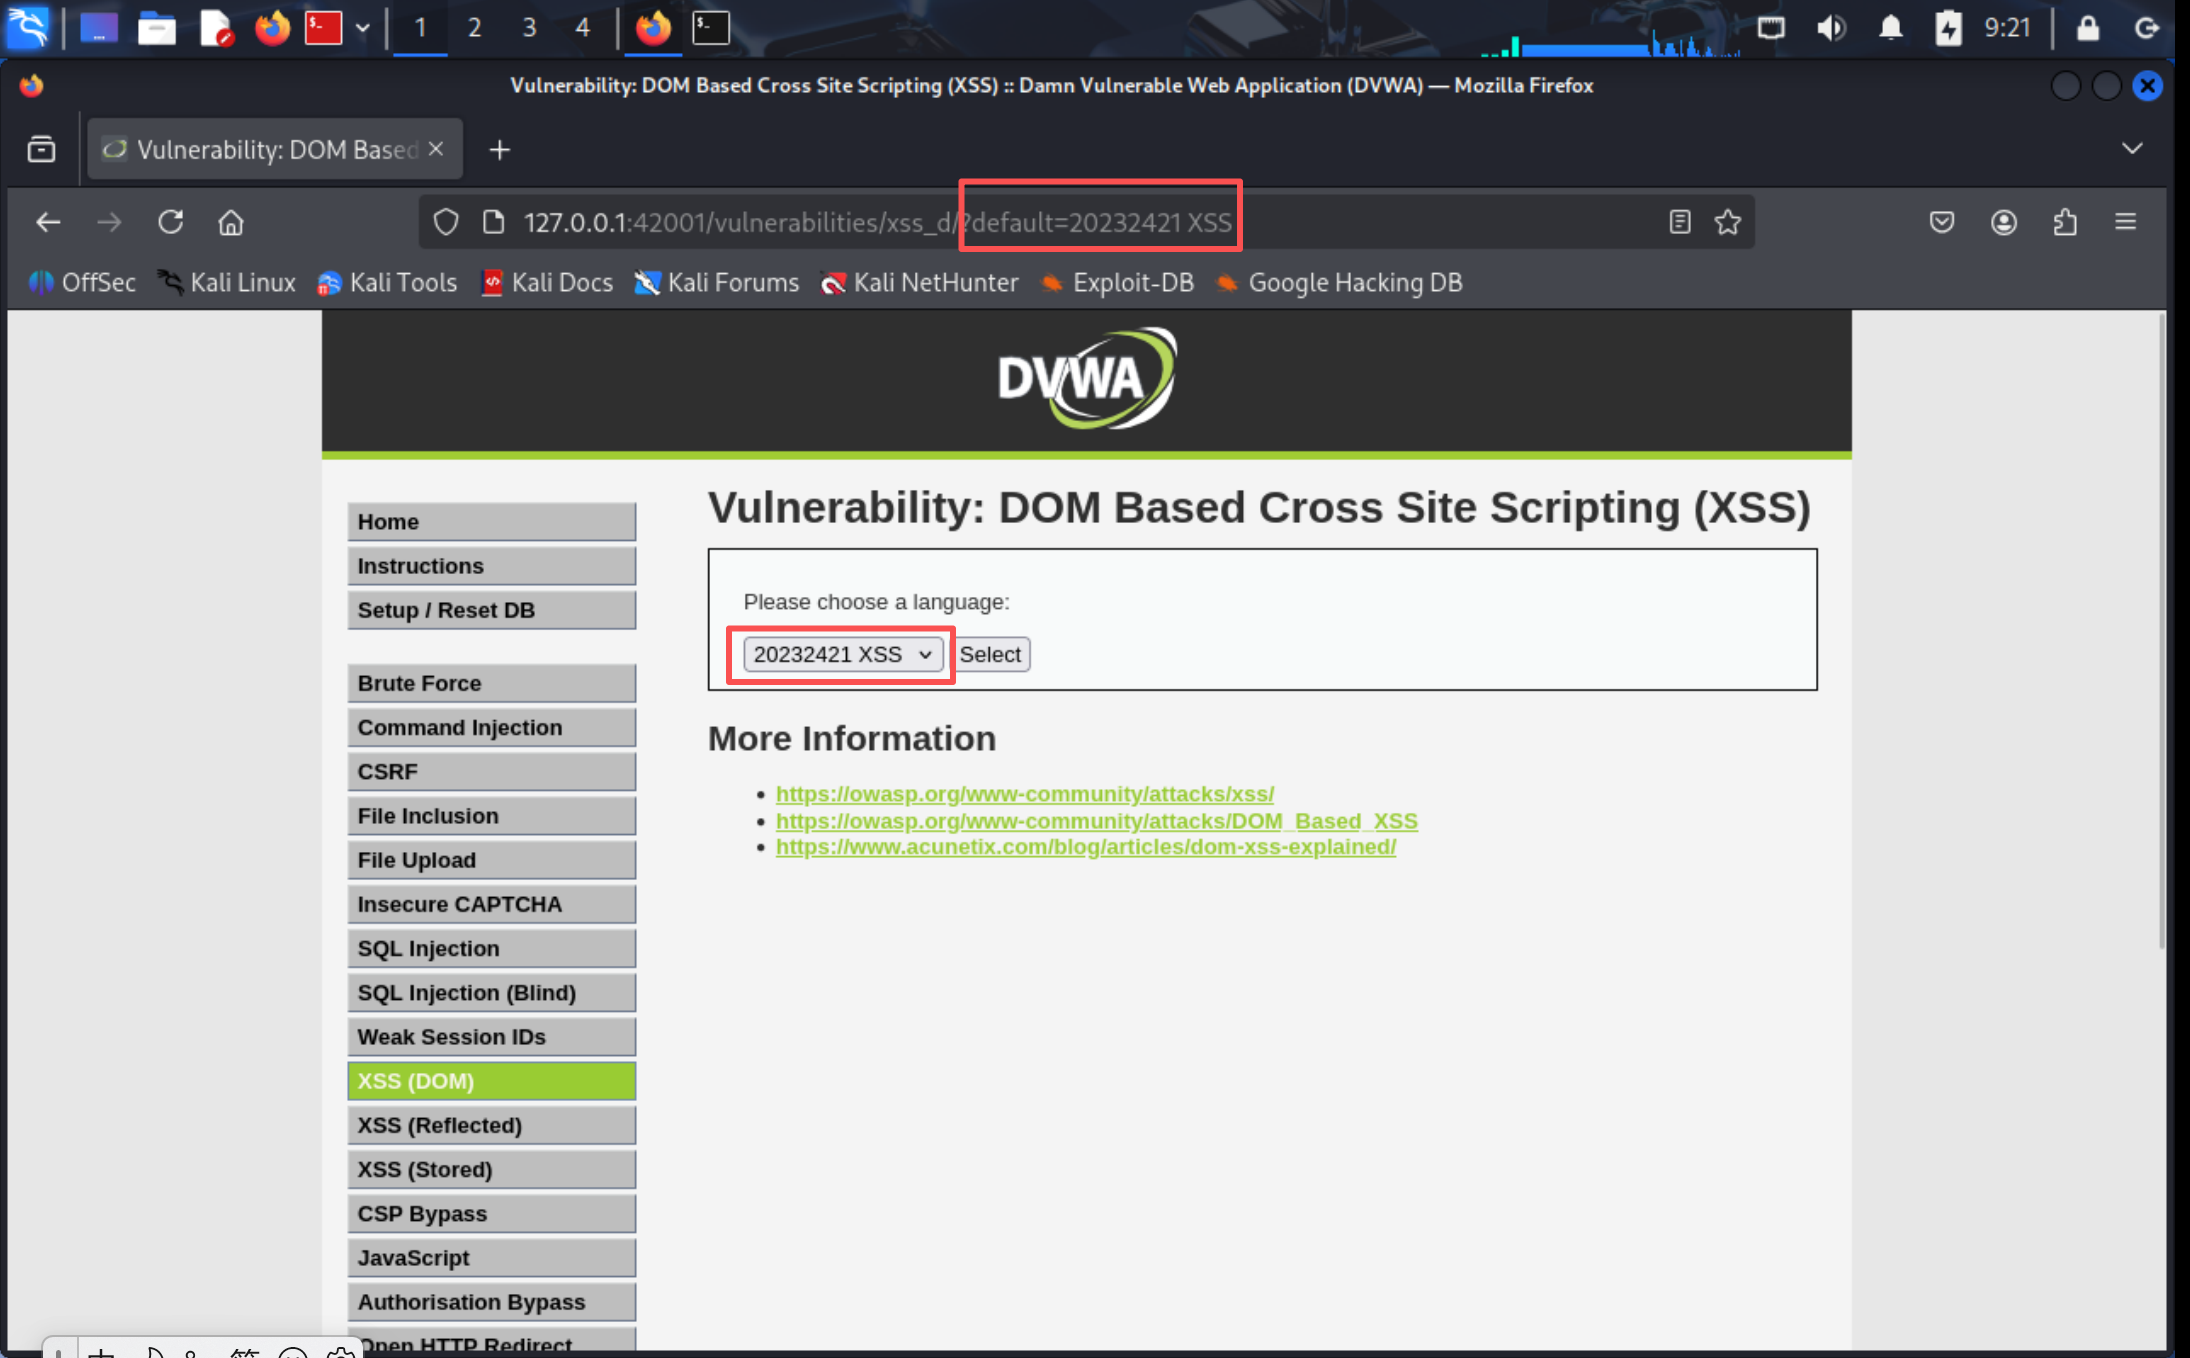Viewport: 2190px width, 1358px height.
Task: Open a new tab with plus button
Action: (x=499, y=150)
